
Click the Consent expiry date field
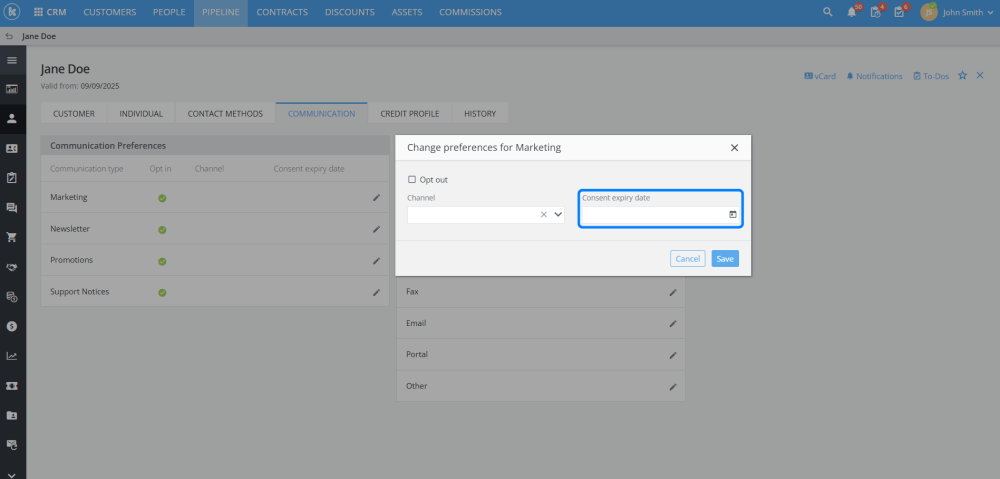654,214
